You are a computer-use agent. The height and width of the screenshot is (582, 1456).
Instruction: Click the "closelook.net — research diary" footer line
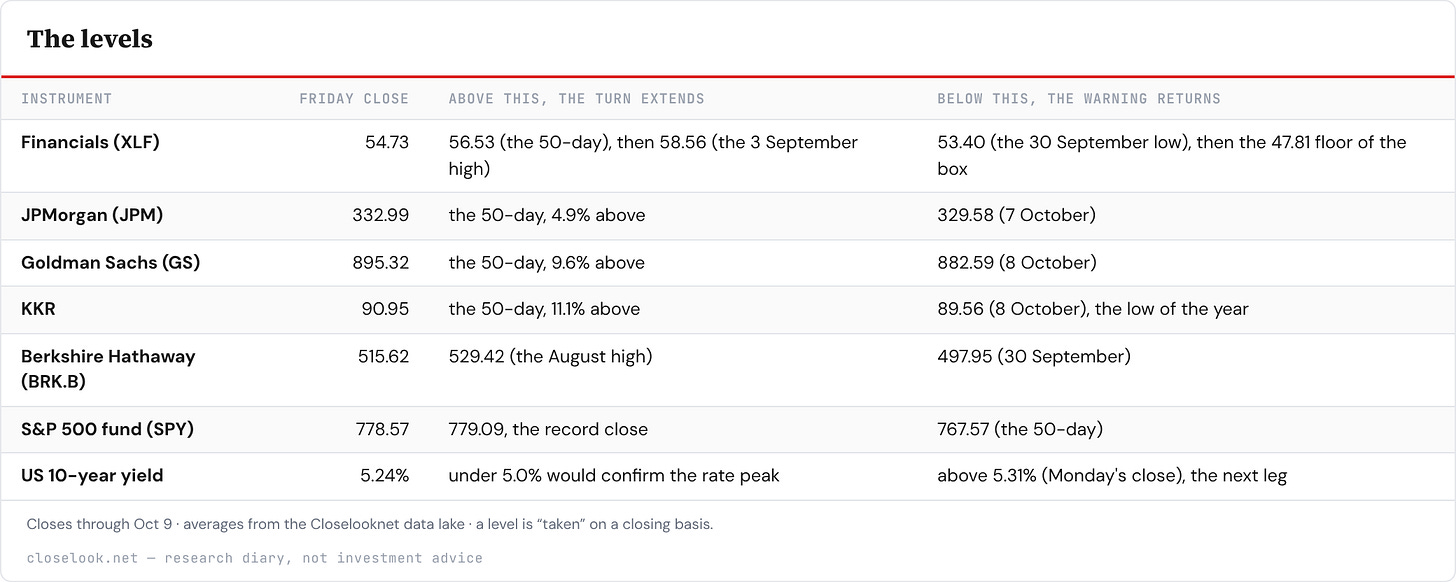[255, 558]
